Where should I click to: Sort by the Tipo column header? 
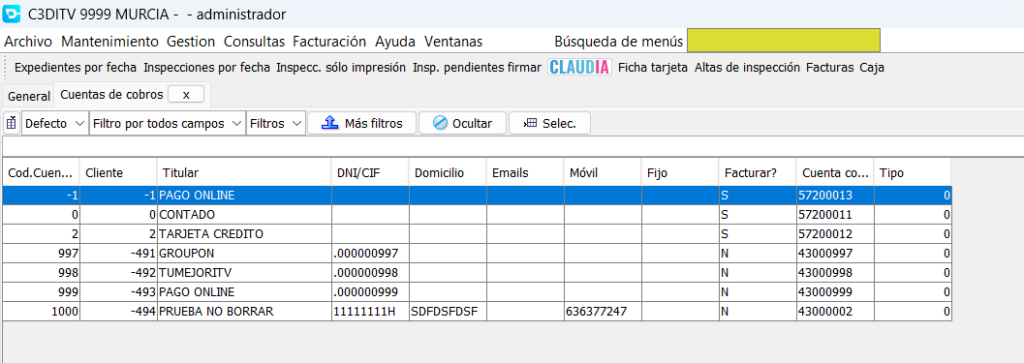pyautogui.click(x=912, y=173)
